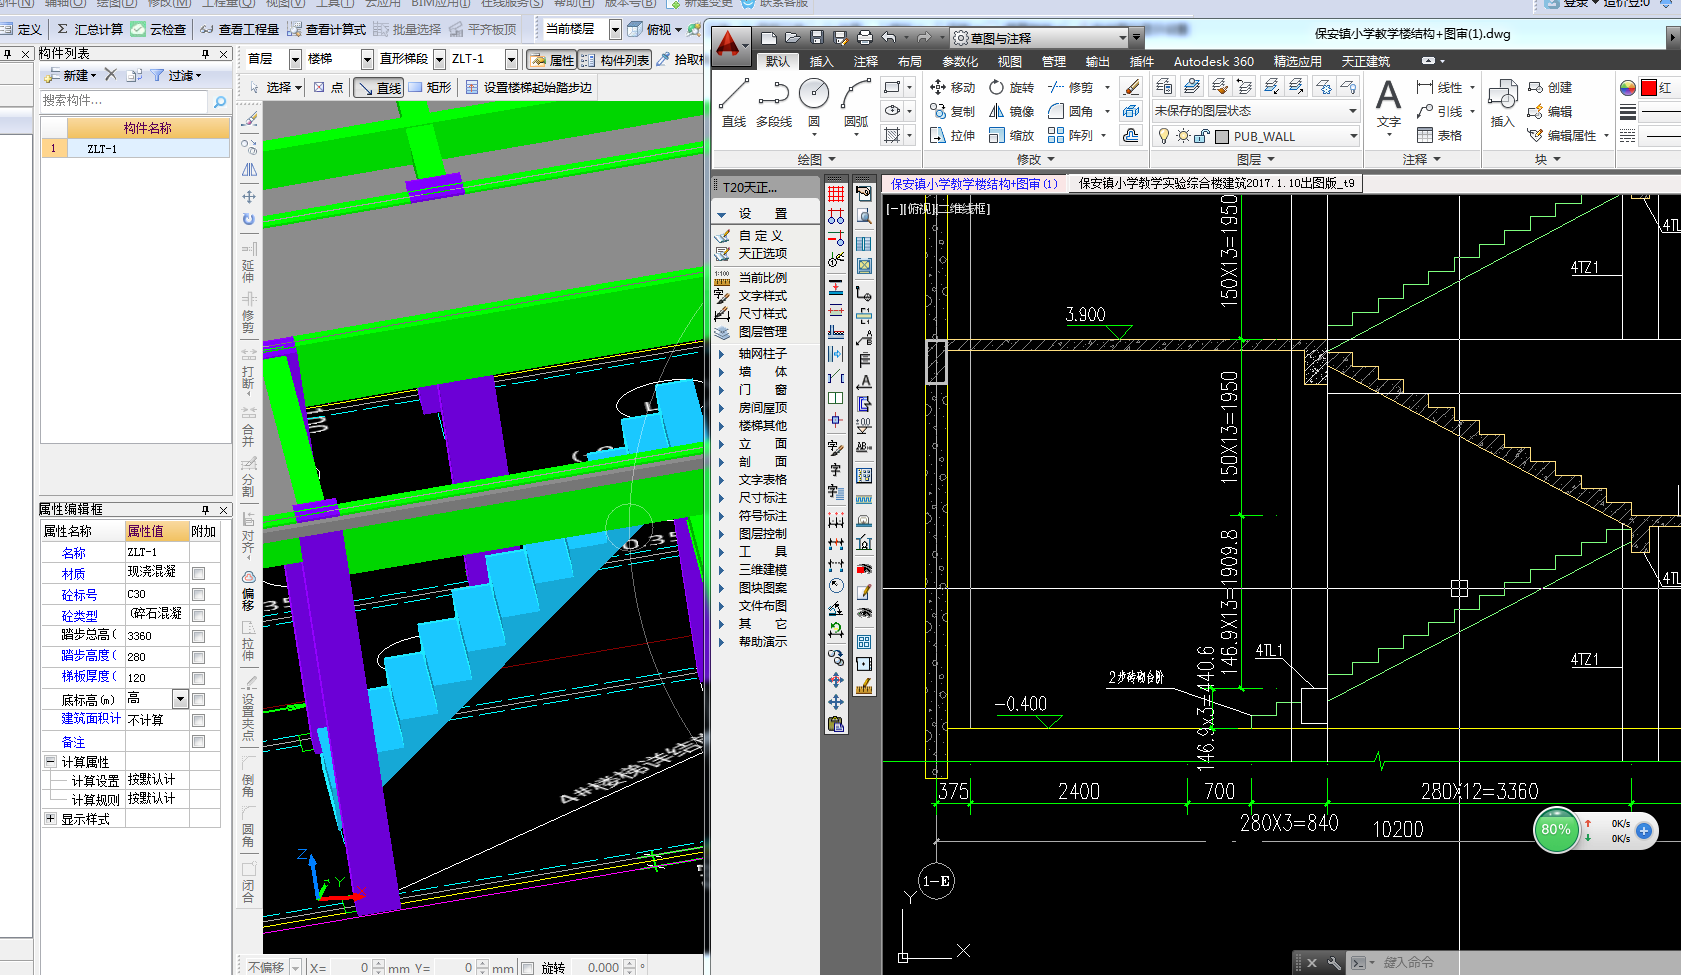Image resolution: width=1681 pixels, height=975 pixels.
Task: Toggle the Properties (属性) panel button
Action: pos(551,60)
